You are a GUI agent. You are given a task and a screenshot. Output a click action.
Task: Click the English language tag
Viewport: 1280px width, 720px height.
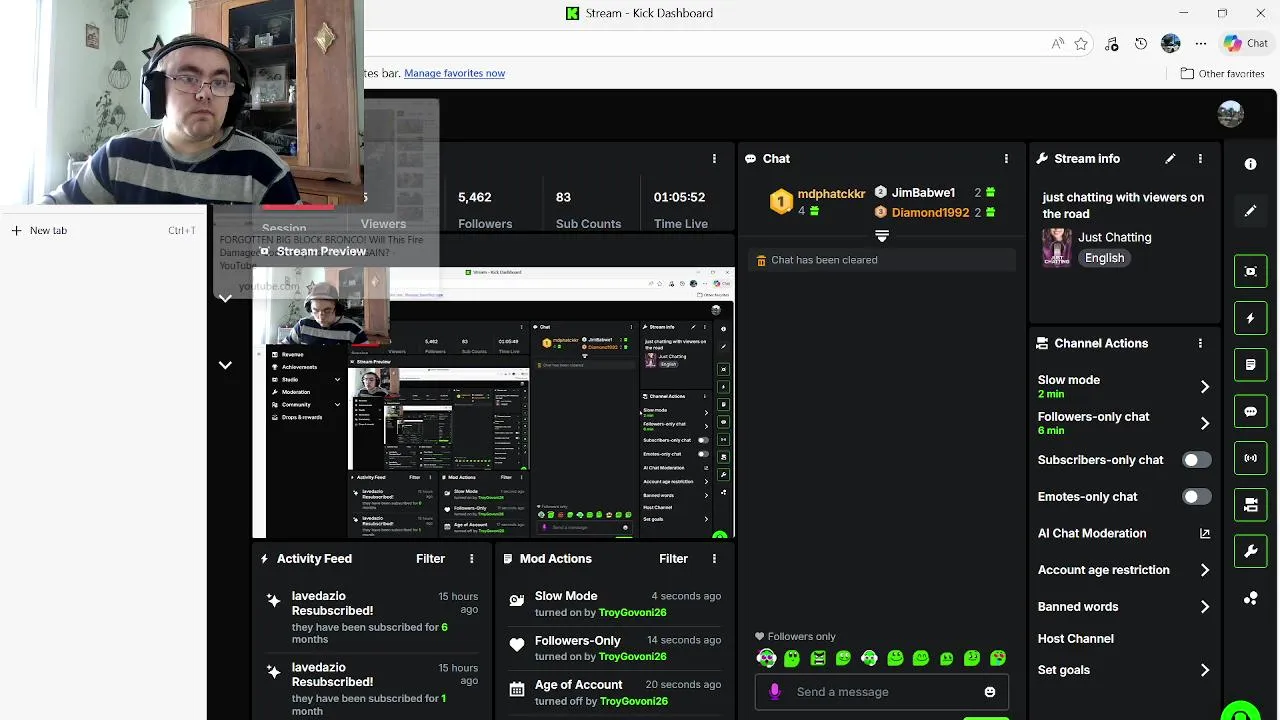coord(1104,258)
